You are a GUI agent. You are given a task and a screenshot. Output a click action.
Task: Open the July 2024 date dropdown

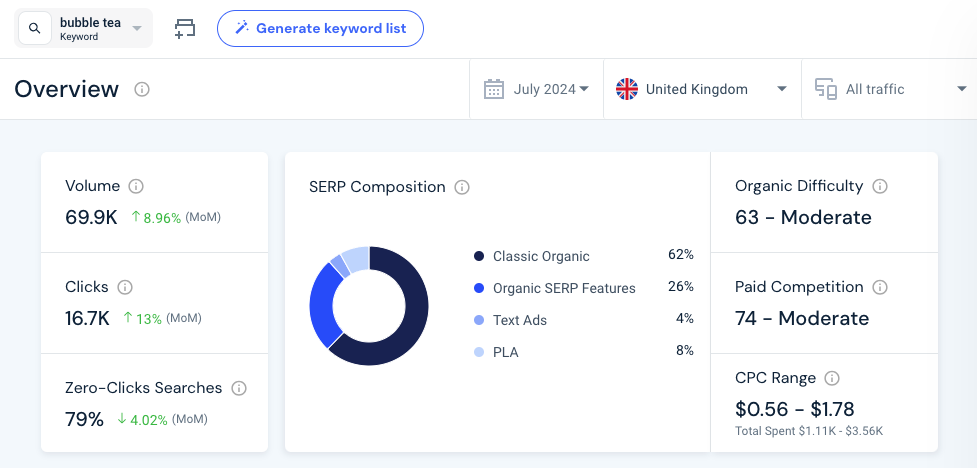(536, 89)
